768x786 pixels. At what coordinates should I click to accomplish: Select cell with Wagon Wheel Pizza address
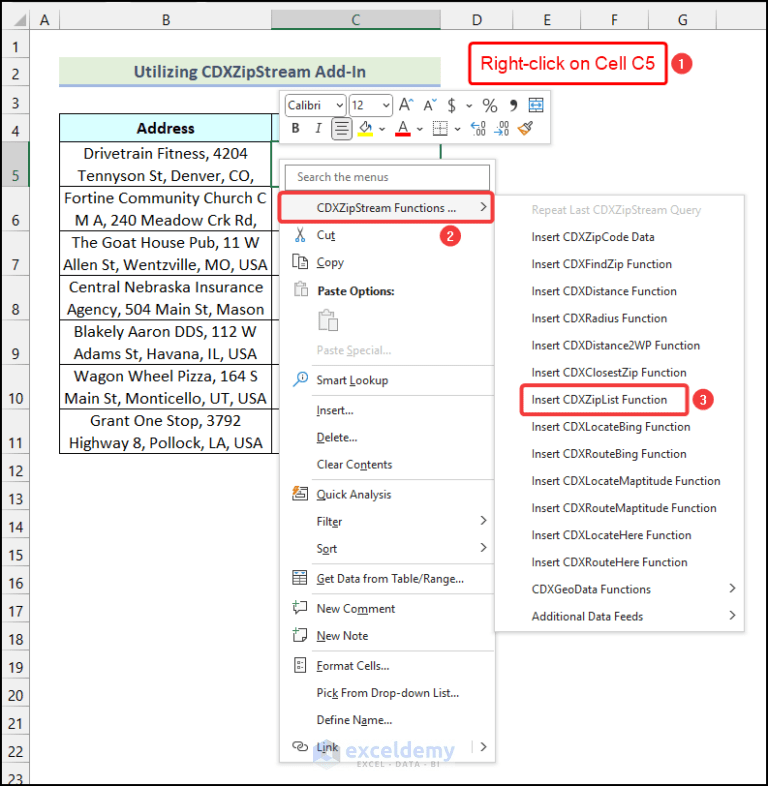tap(165, 387)
